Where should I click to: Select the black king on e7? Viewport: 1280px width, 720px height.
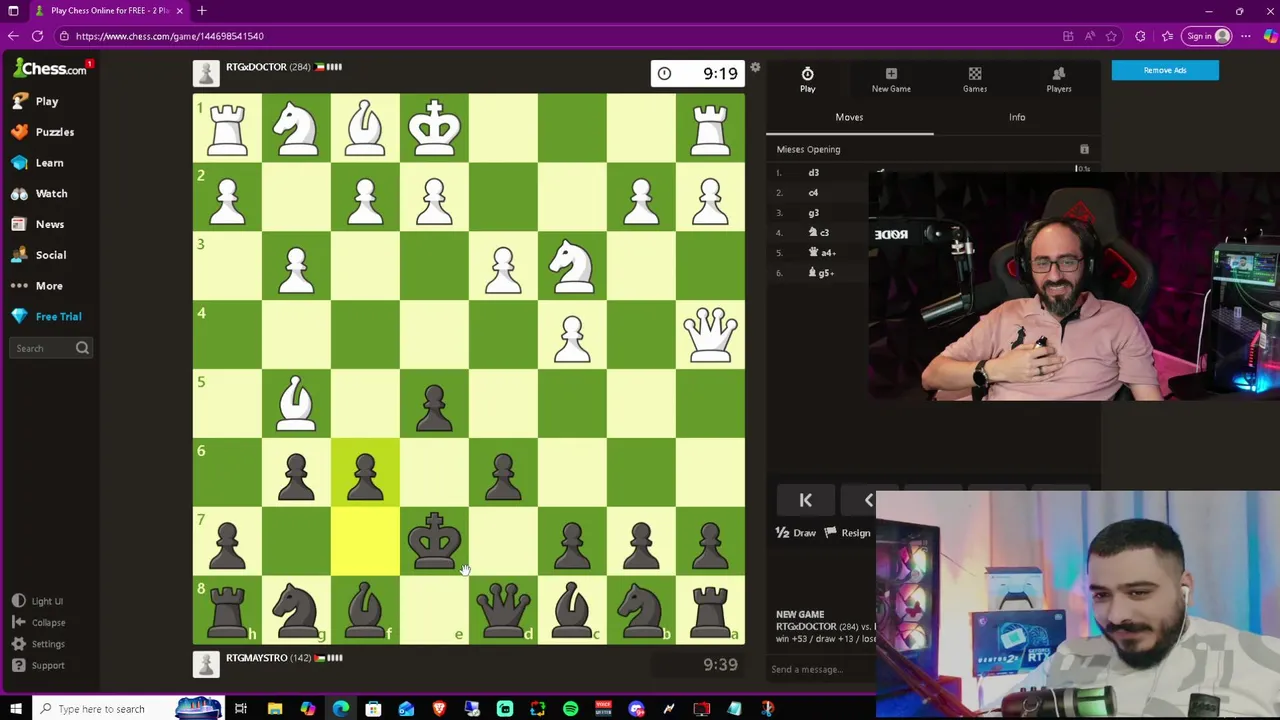(x=434, y=541)
